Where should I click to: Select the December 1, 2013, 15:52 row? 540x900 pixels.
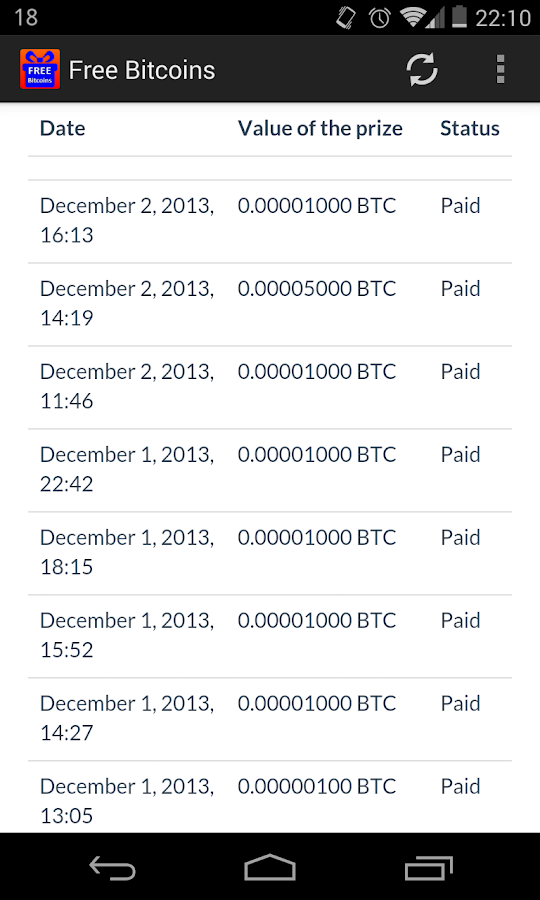pyautogui.click(x=270, y=637)
